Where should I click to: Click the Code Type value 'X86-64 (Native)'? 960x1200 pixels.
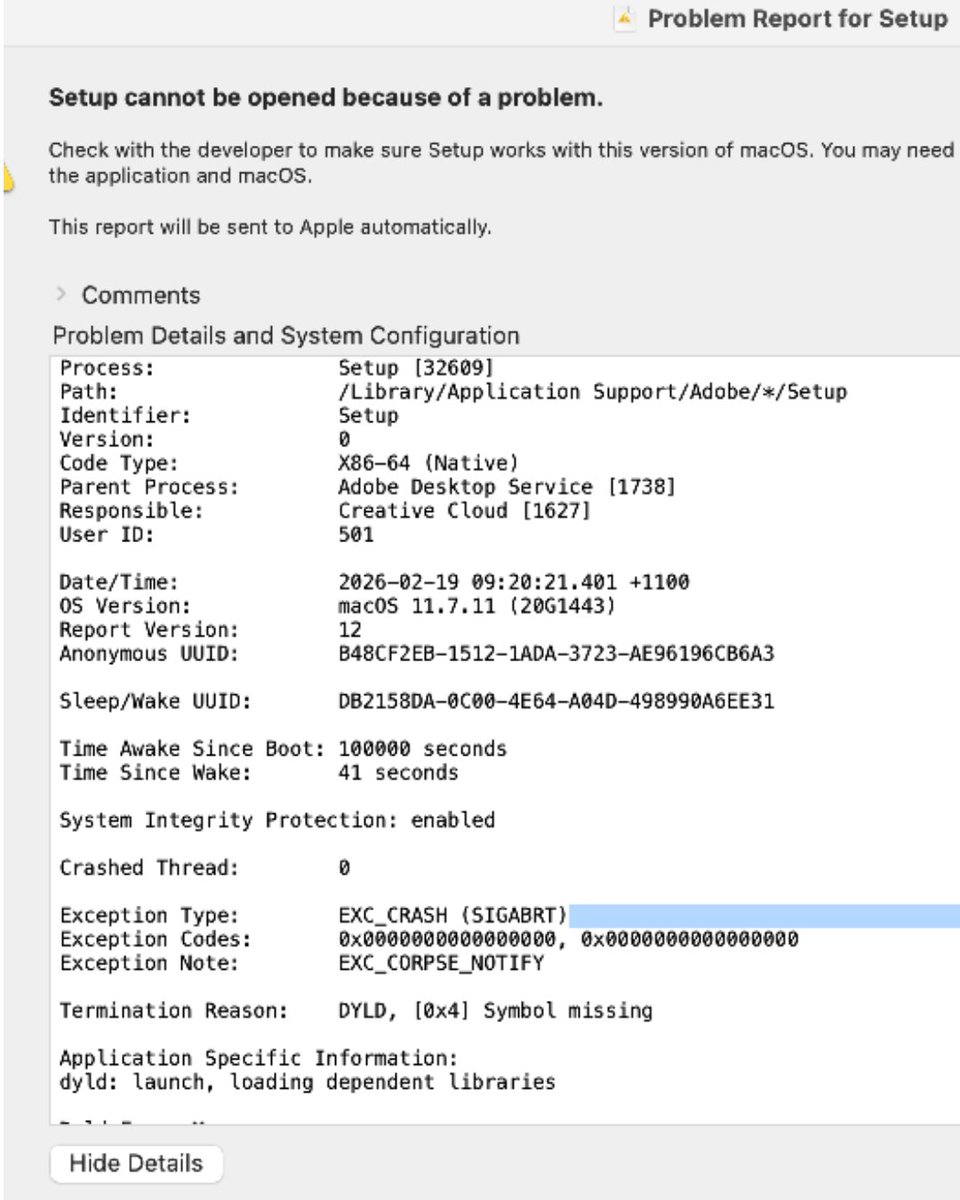click(x=428, y=463)
